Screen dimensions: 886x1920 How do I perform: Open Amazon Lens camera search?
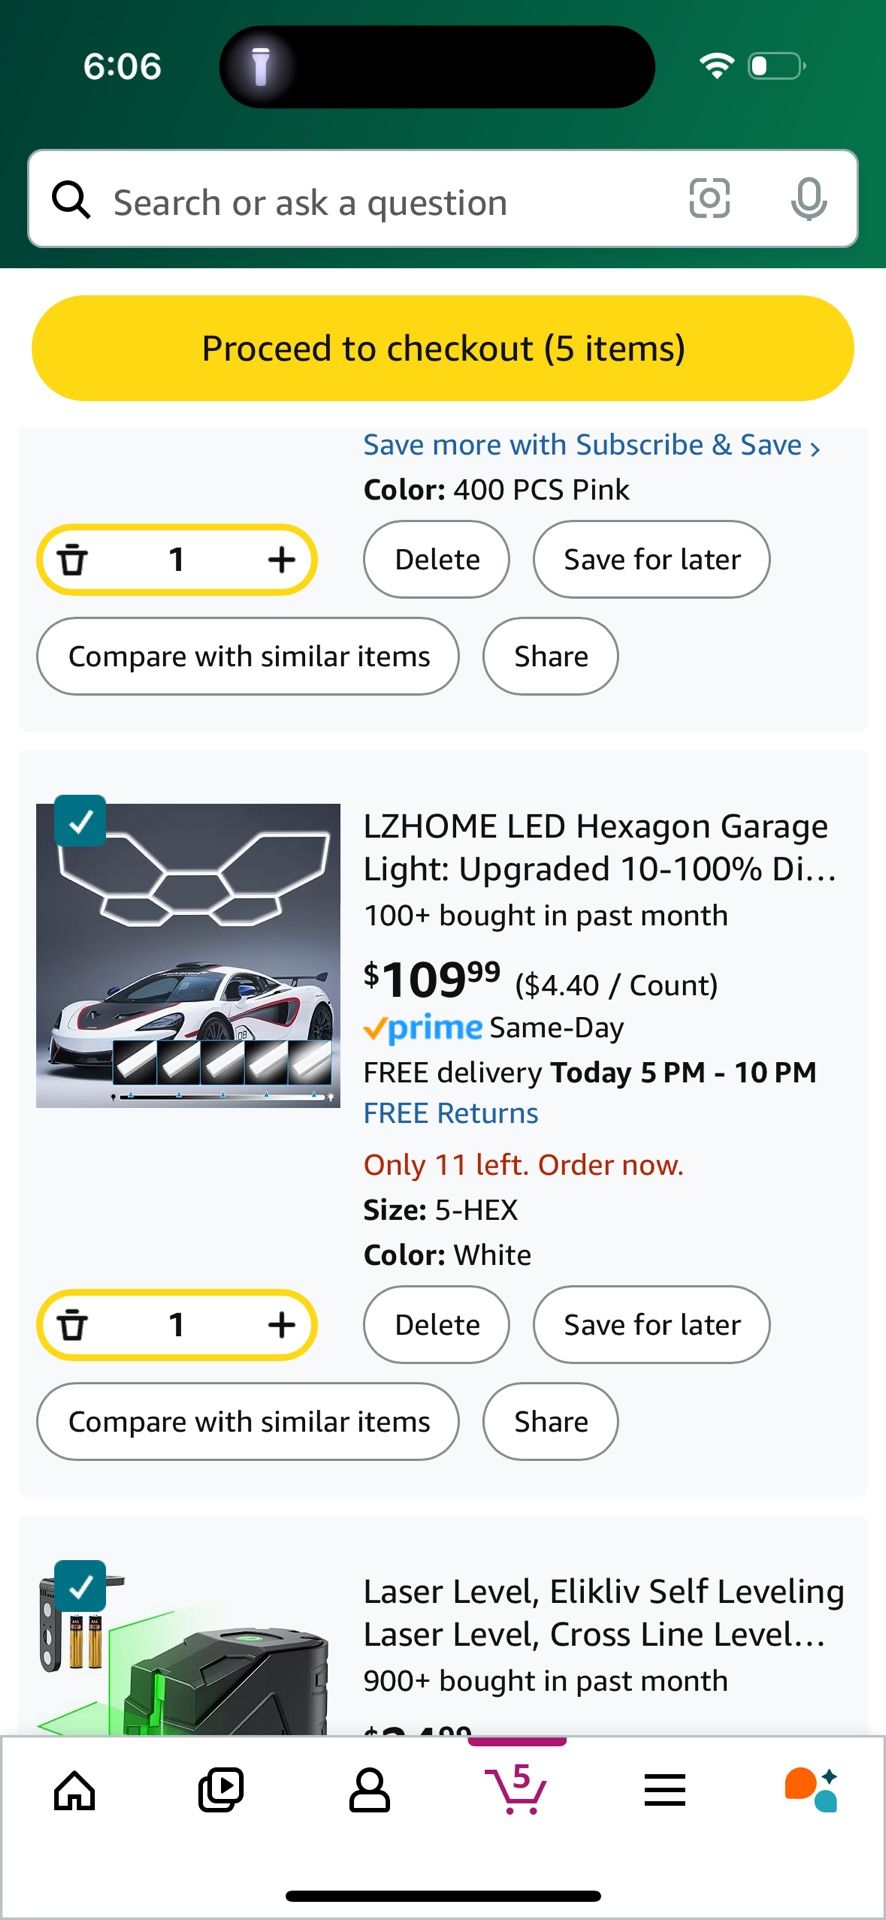[710, 200]
